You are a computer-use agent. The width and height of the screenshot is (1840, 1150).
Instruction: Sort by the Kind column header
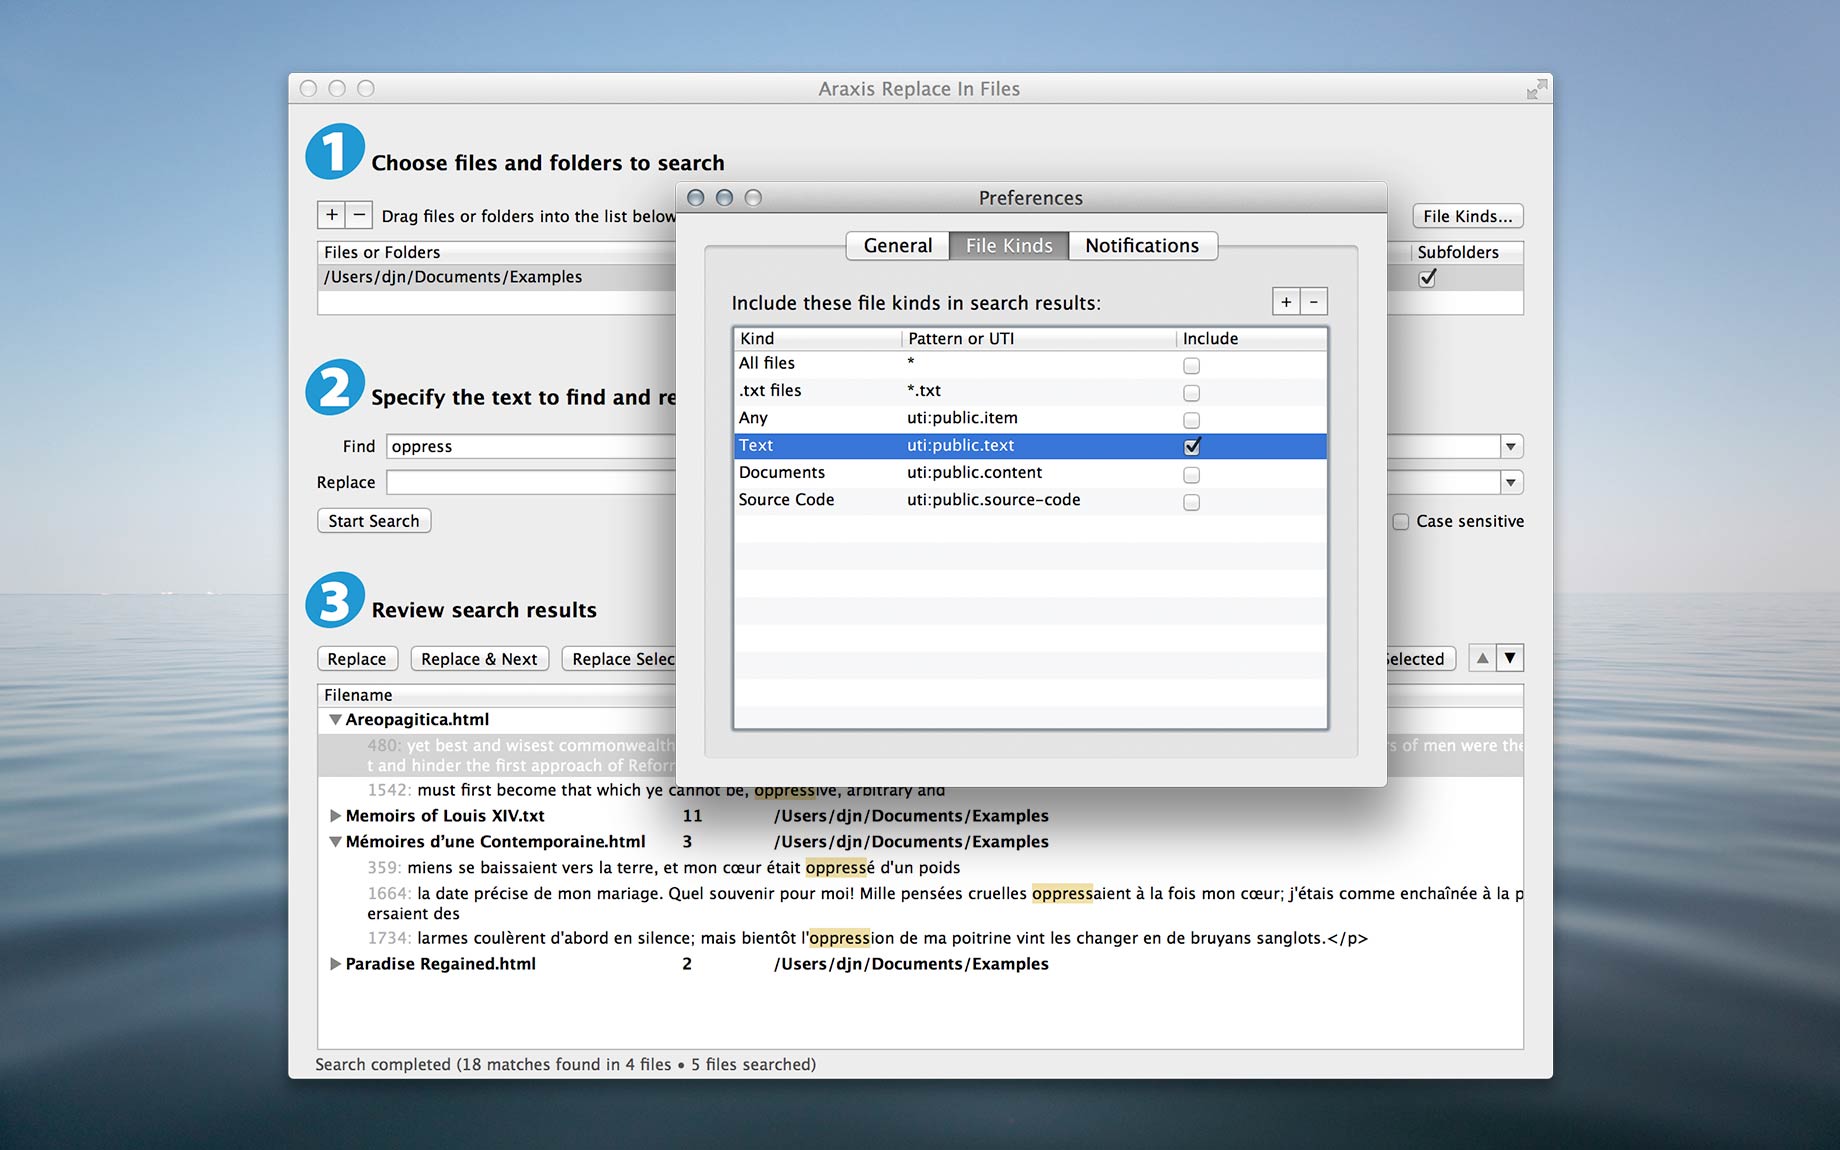click(818, 338)
